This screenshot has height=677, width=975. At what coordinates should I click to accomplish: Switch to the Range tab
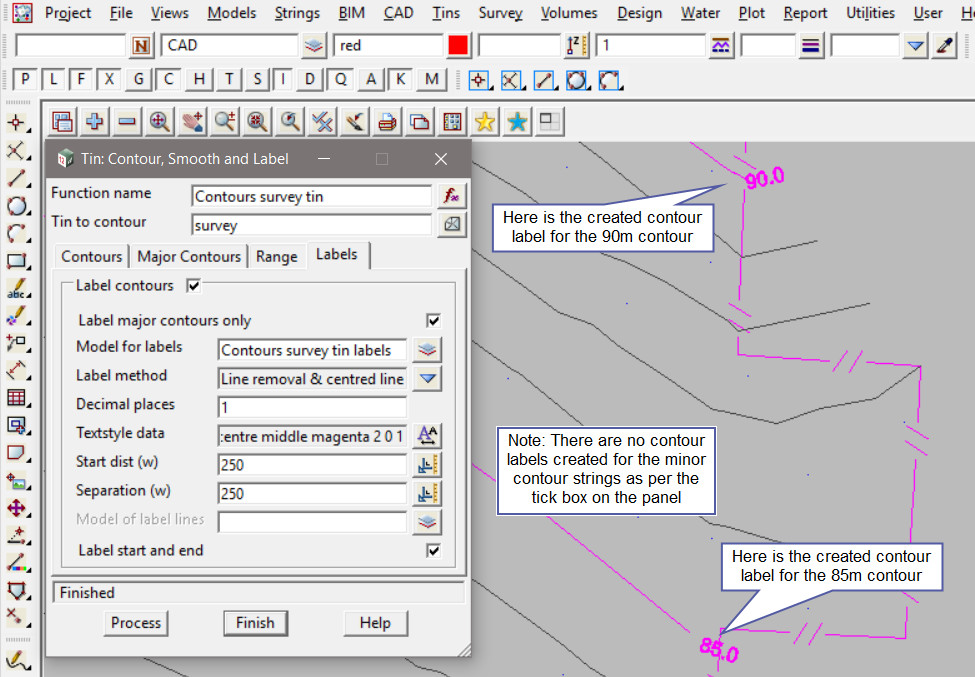coord(277,257)
